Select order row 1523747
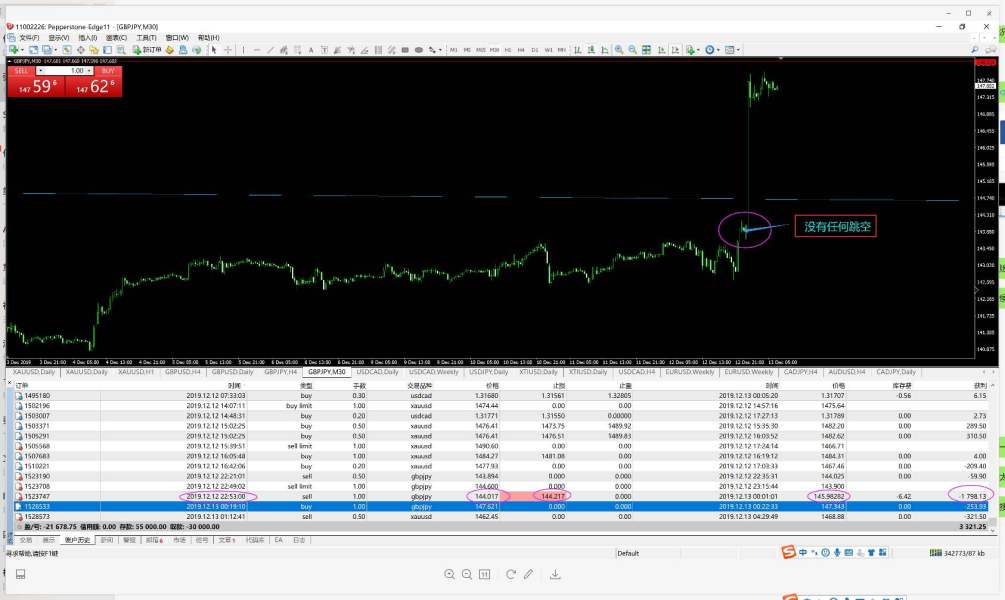Viewport: 1005px width, 600px height. tap(501, 496)
